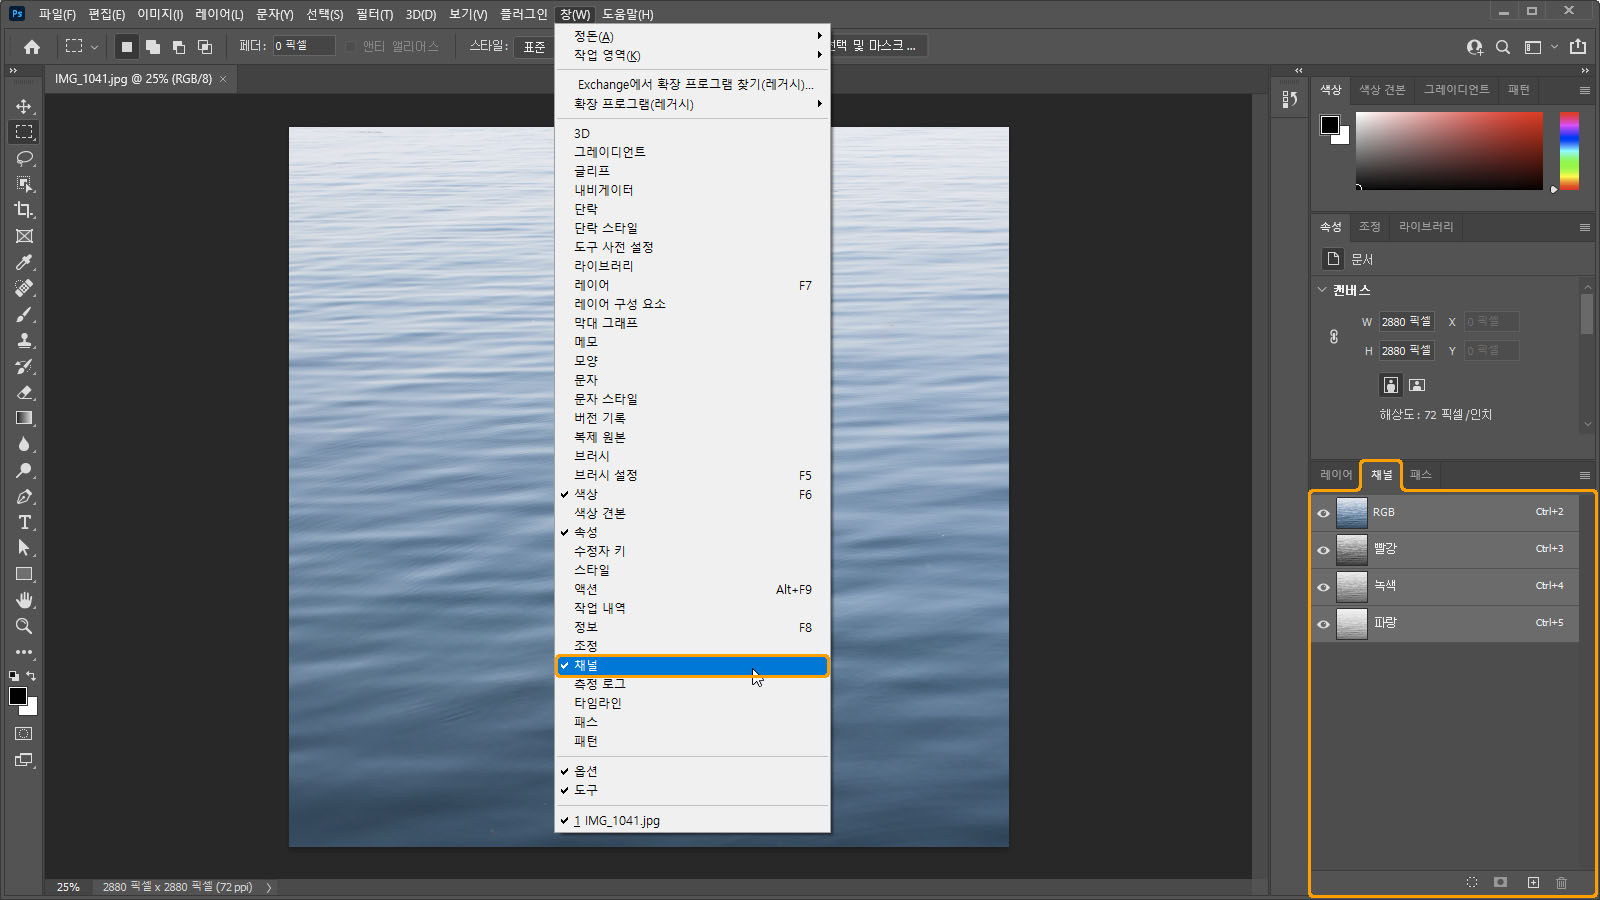Open the workspace switcher dropdown
The height and width of the screenshot is (900, 1600).
(x=1539, y=47)
